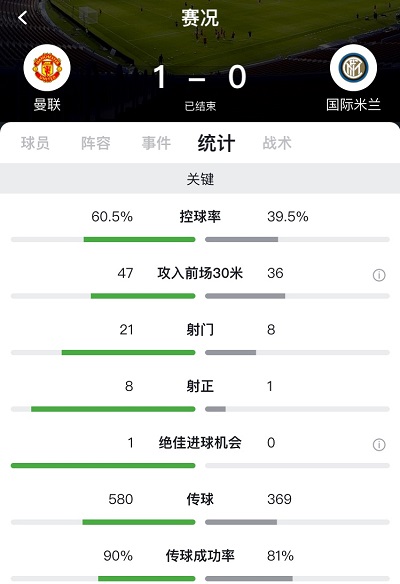Tap the 已结束 match status
Image resolution: width=400 pixels, height=584 pixels.
point(200,107)
